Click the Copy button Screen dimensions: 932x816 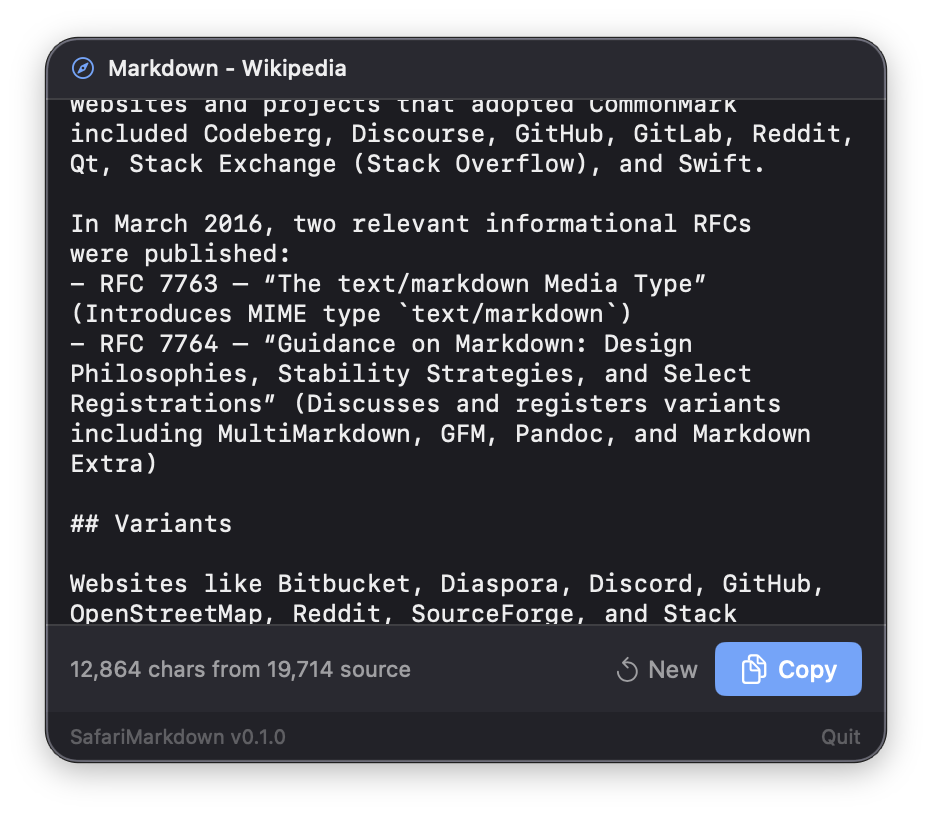coord(788,669)
